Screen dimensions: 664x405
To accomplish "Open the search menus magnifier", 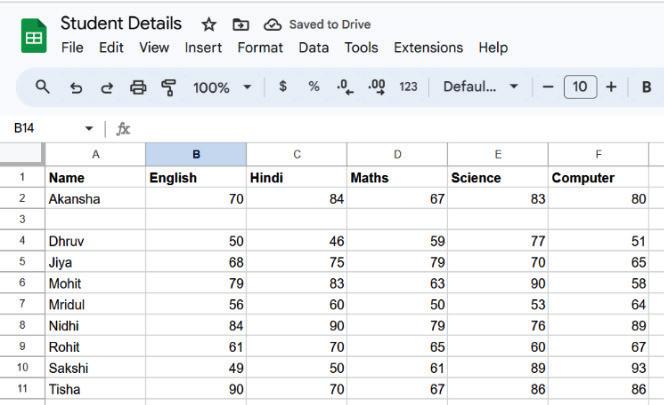I will coord(42,87).
